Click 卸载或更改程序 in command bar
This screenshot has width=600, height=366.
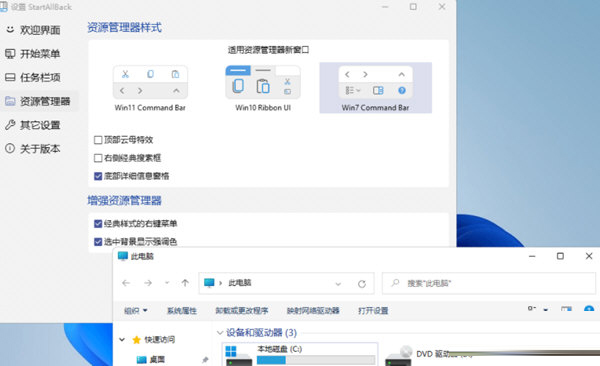pyautogui.click(x=242, y=310)
